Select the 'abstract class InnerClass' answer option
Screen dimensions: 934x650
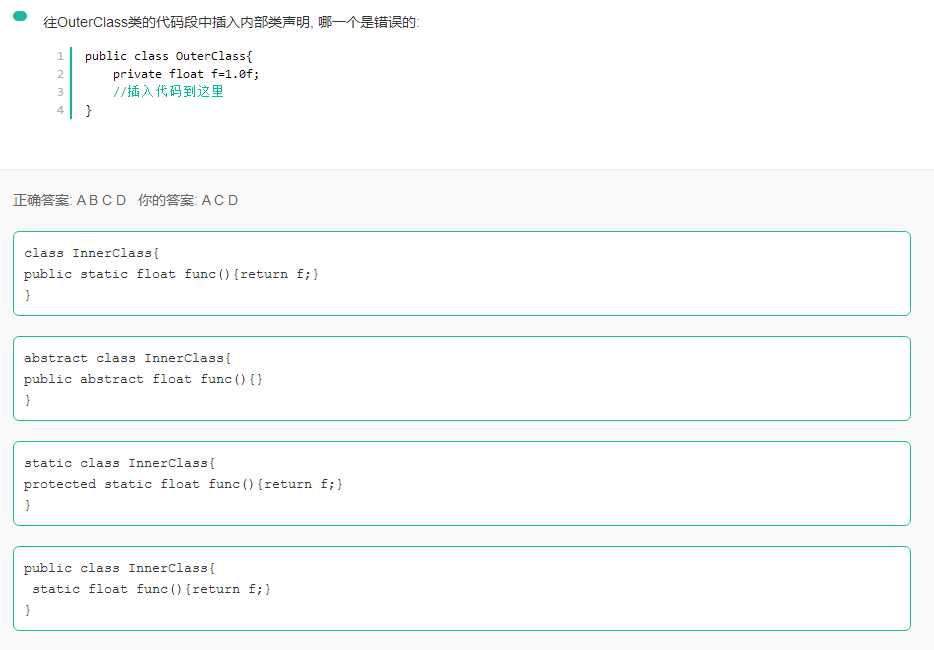click(x=461, y=378)
